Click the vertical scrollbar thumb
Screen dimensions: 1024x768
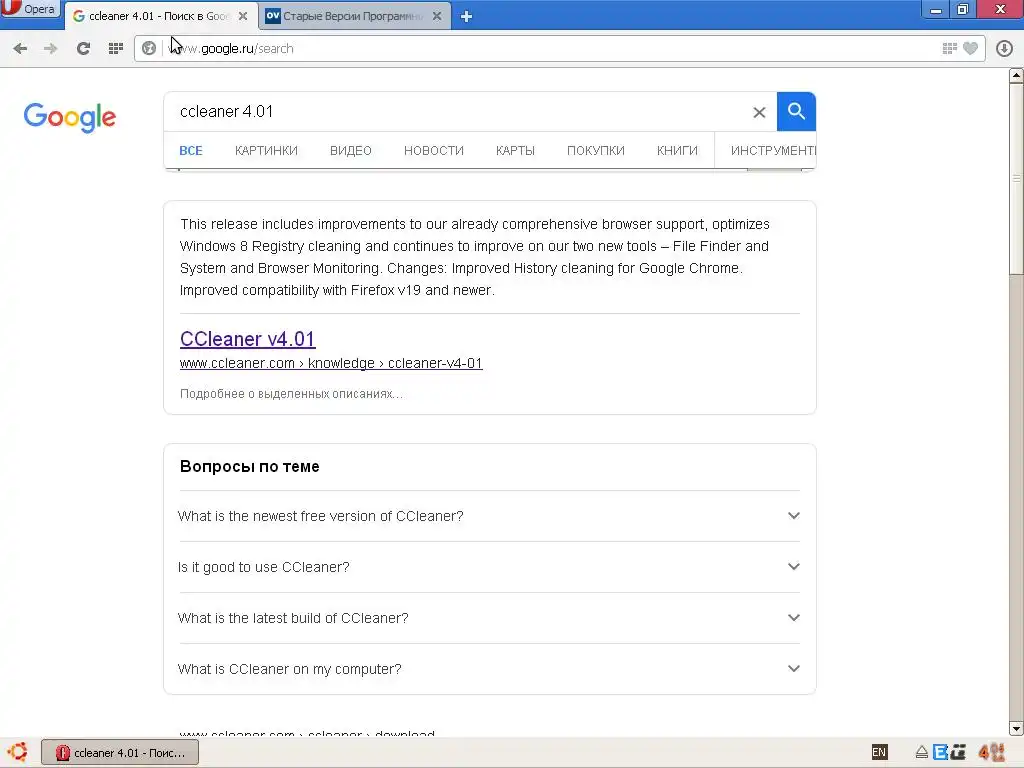coord(1016,178)
